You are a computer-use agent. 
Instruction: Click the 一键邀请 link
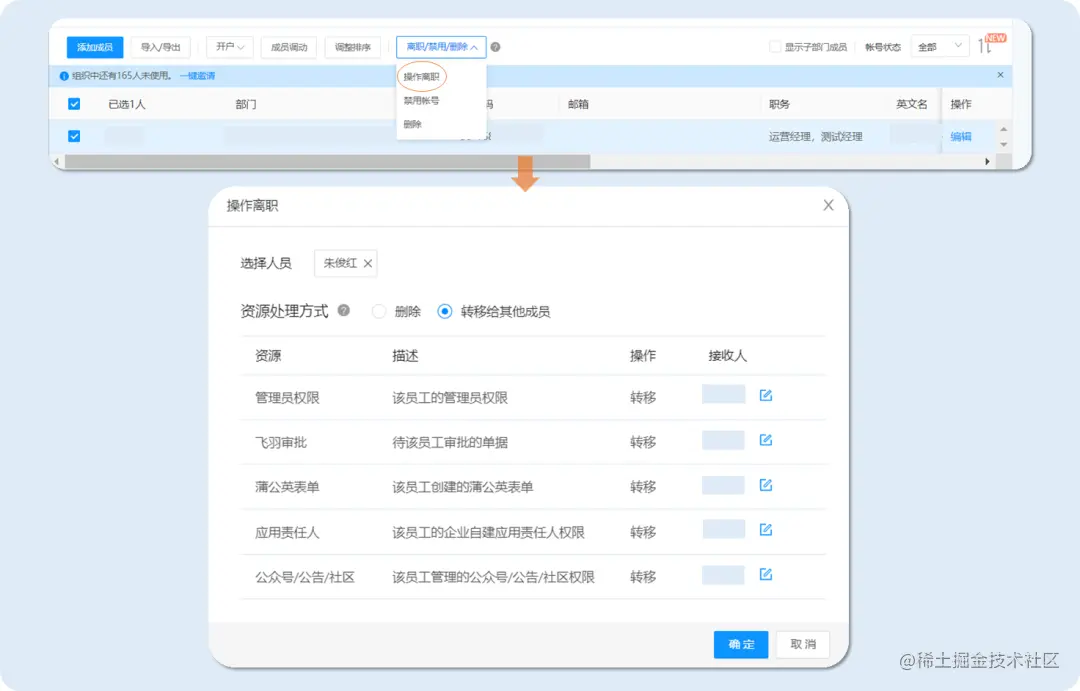point(197,76)
